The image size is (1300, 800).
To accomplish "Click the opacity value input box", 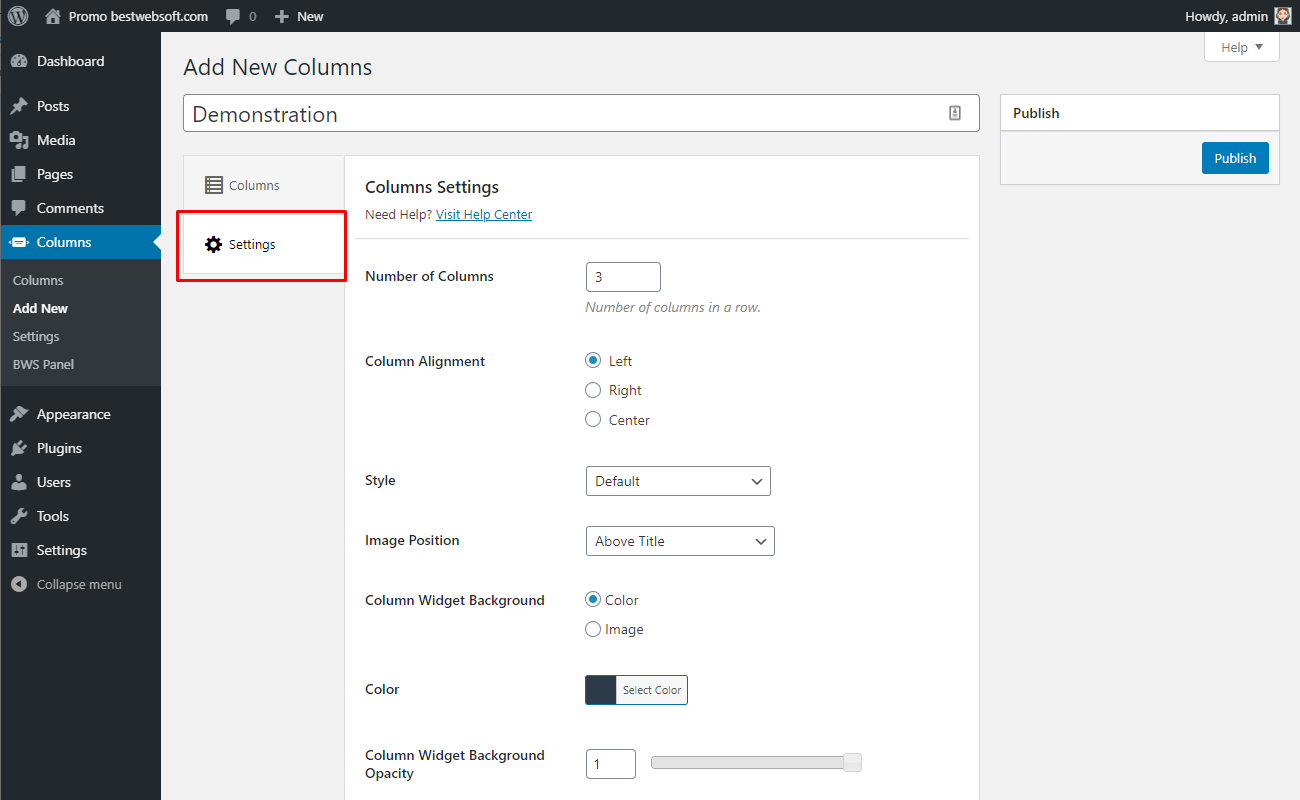I will [611, 764].
